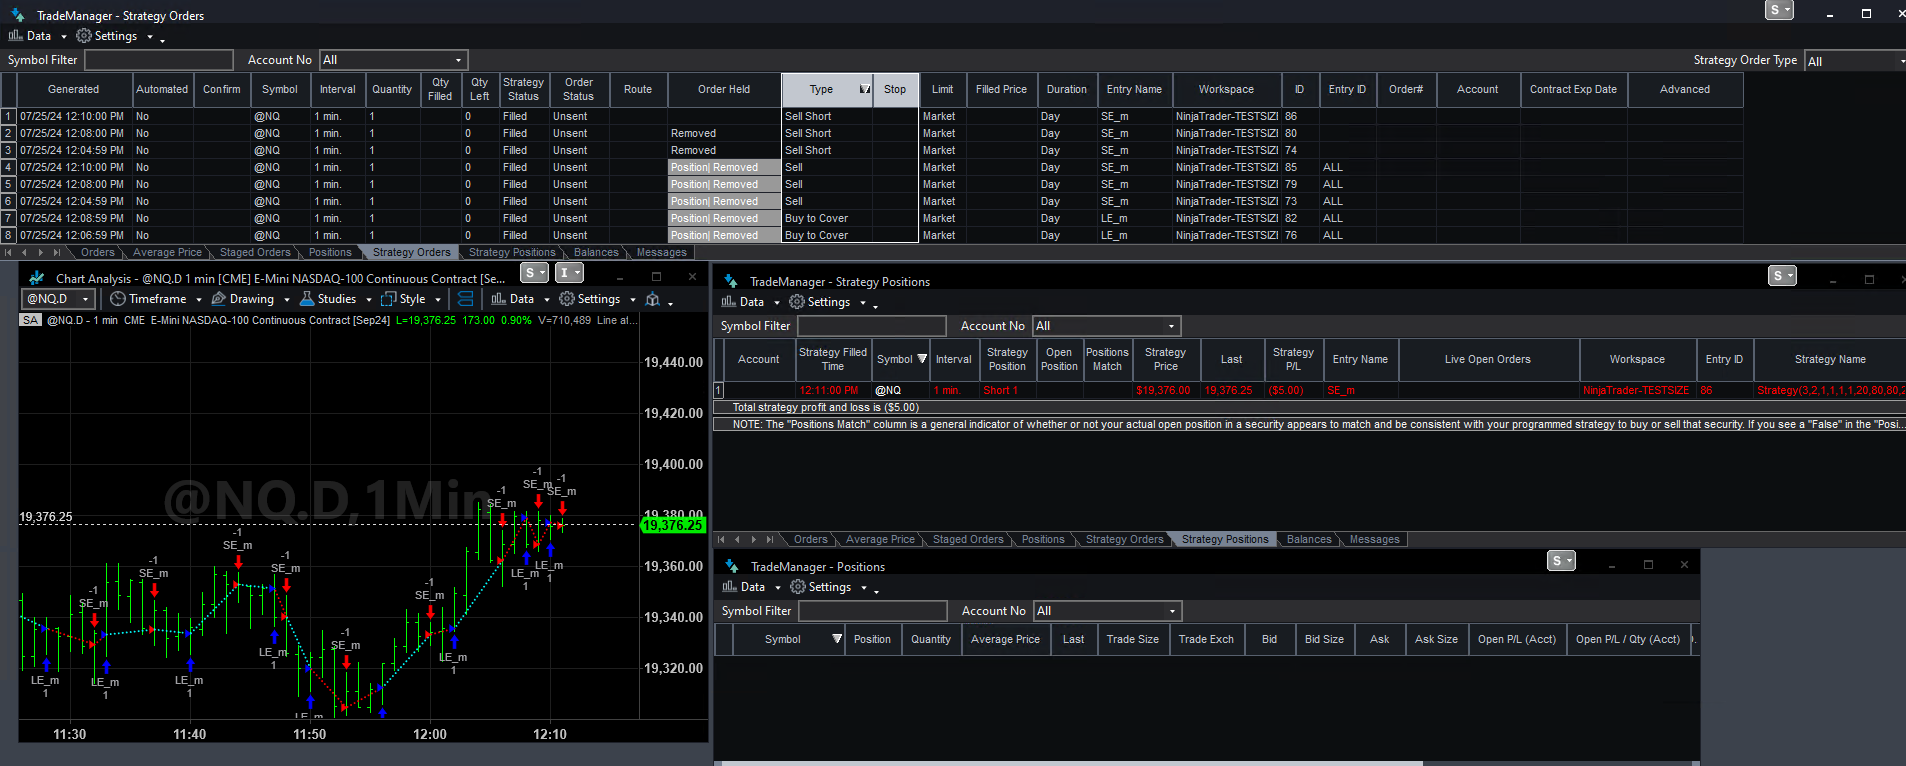This screenshot has width=1906, height=766.
Task: Click the Timeframe clock icon in chart toolbar
Action: (117, 299)
